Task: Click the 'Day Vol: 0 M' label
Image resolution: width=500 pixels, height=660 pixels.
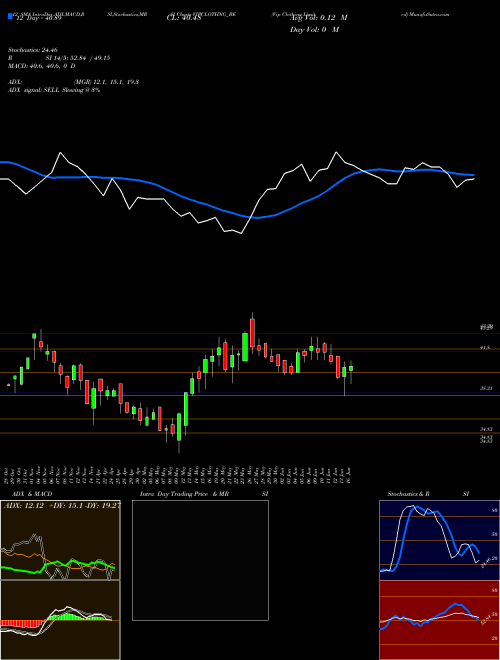Action: 314,30
